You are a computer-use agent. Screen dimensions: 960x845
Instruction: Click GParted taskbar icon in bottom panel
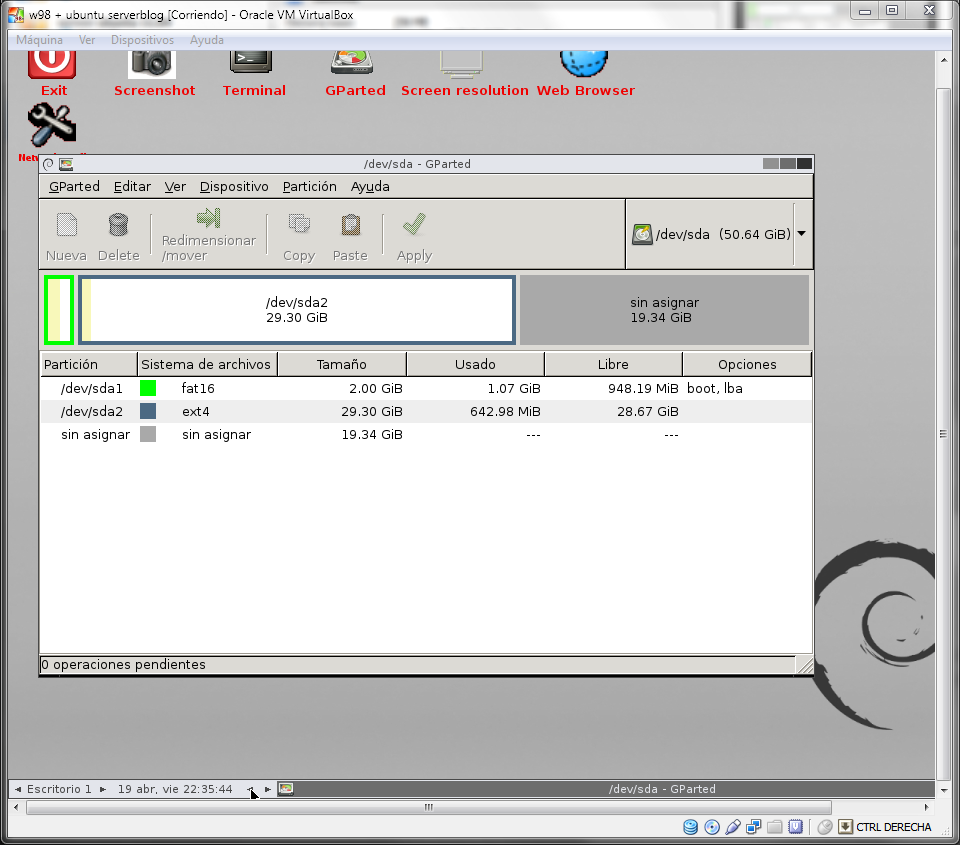point(285,789)
